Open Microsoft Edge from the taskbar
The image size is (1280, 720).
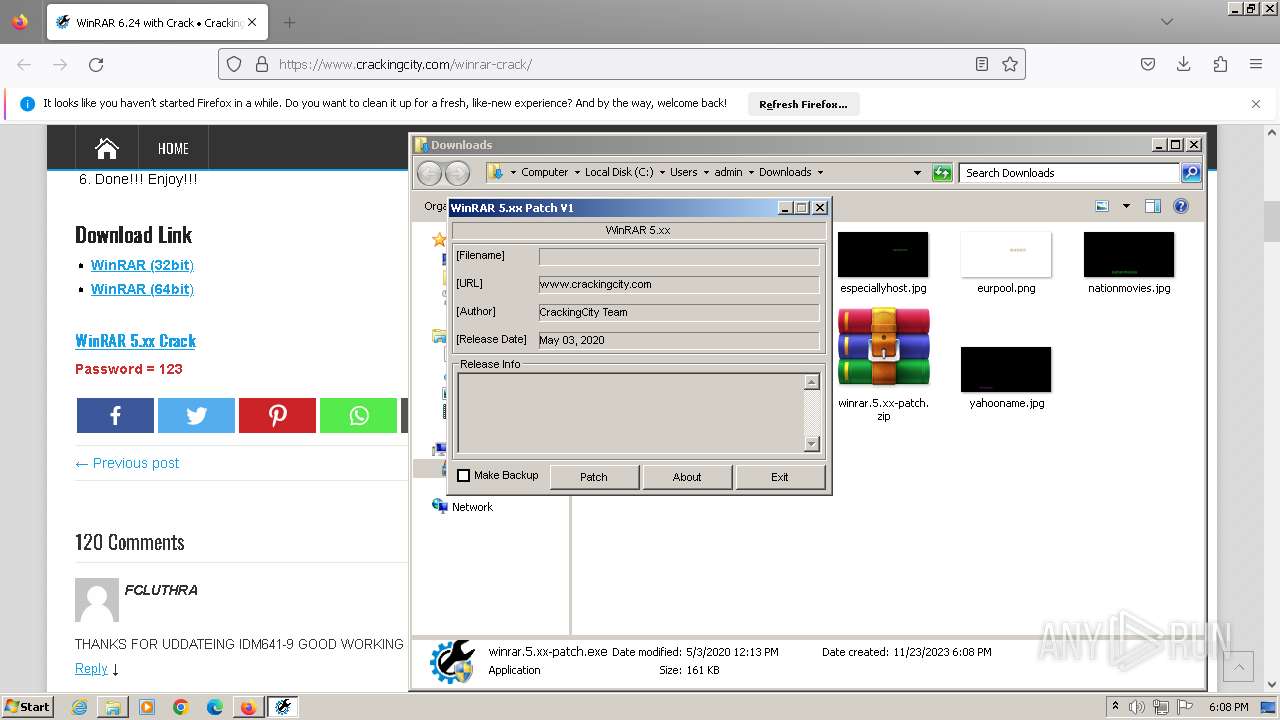click(x=215, y=707)
